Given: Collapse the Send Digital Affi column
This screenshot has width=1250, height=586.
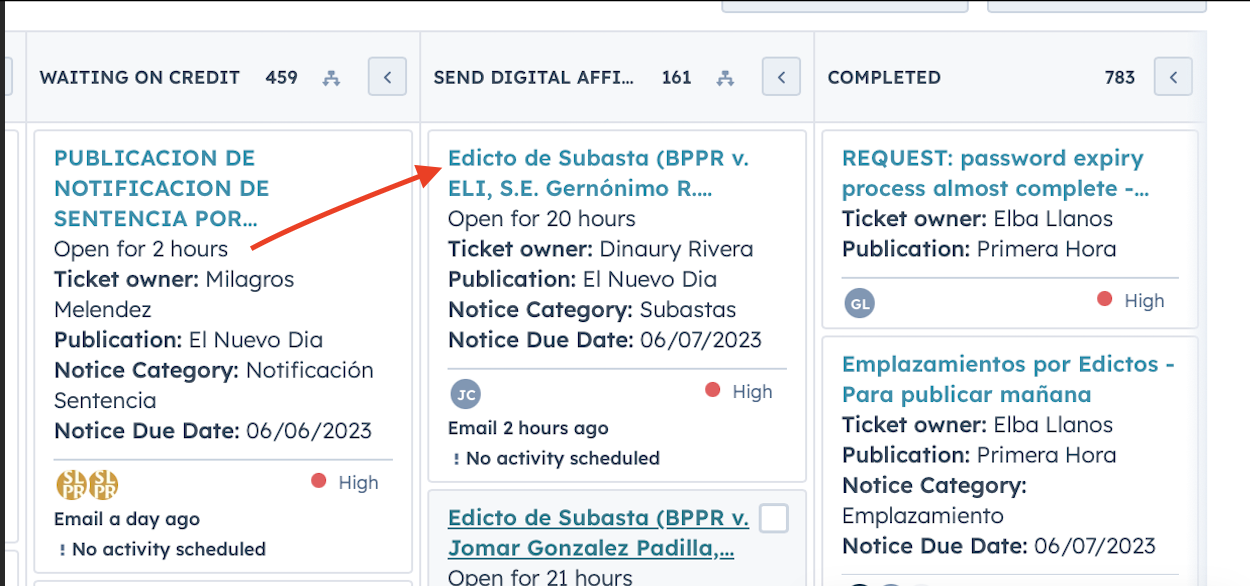Looking at the screenshot, I should coord(781,77).
